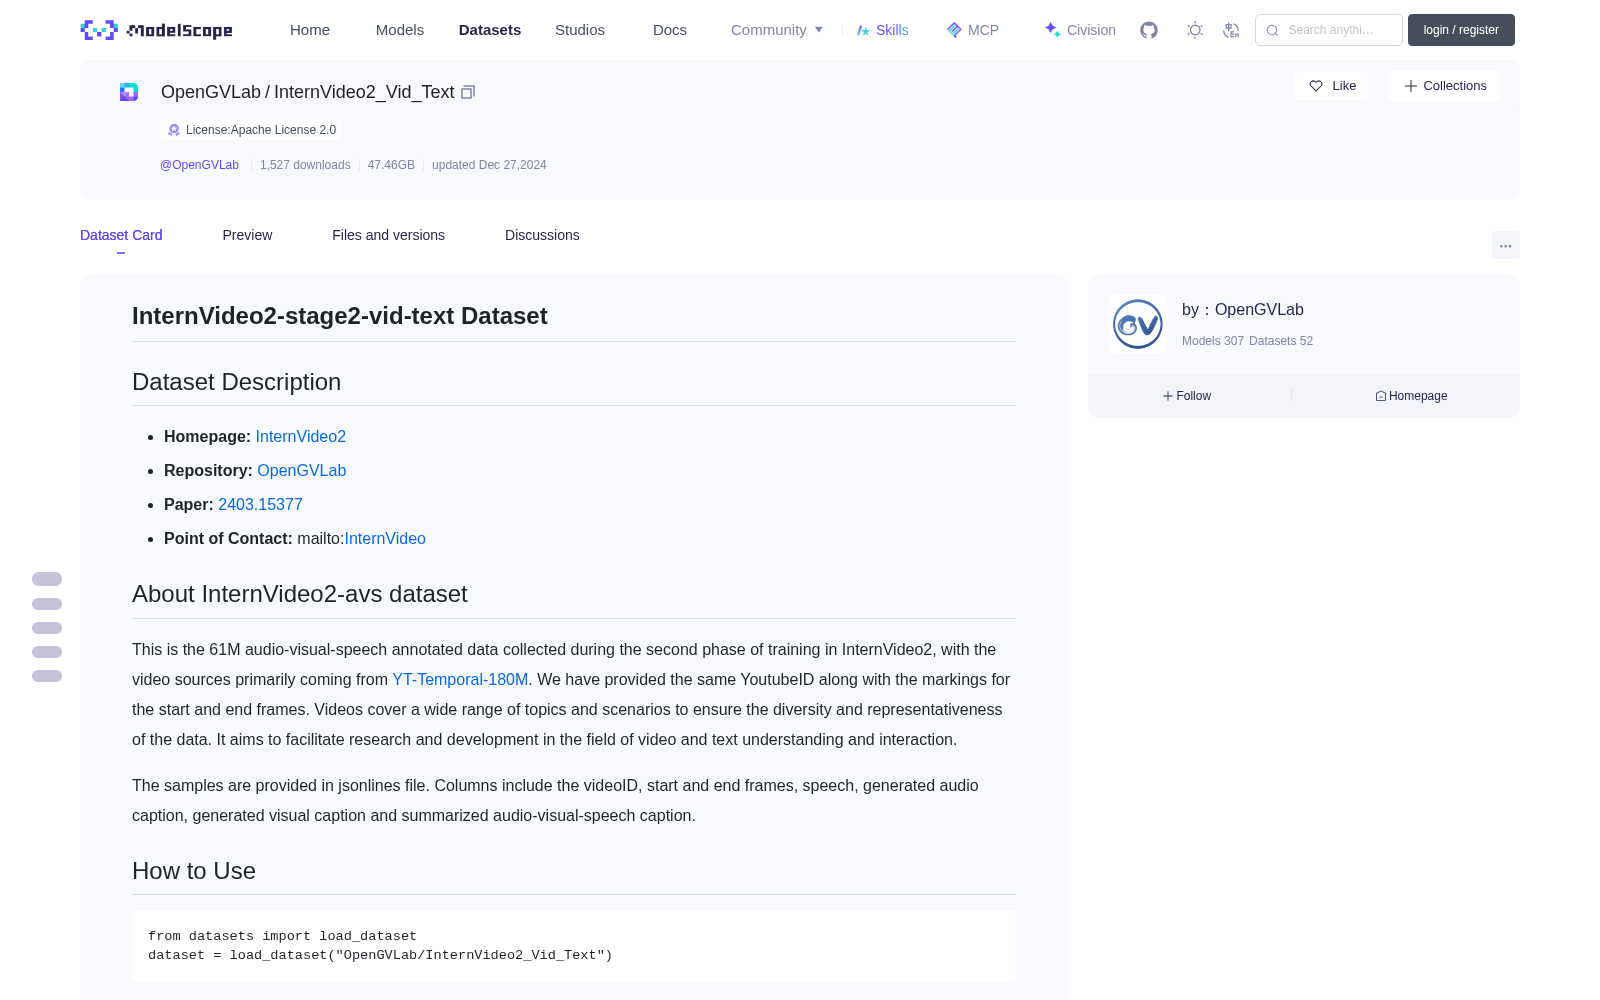Open the GitHub icon link
The width and height of the screenshot is (1600, 1000).
1149,30
